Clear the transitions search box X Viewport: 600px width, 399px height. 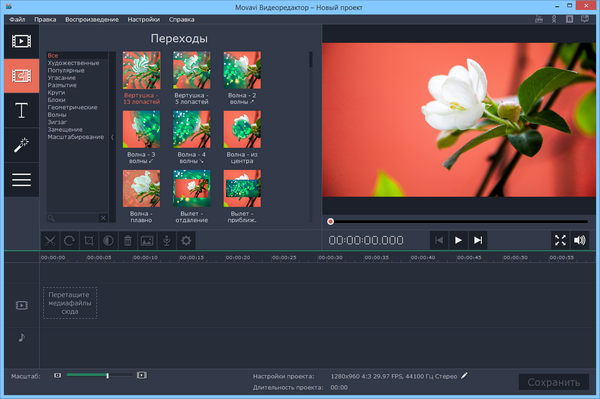[x=103, y=218]
